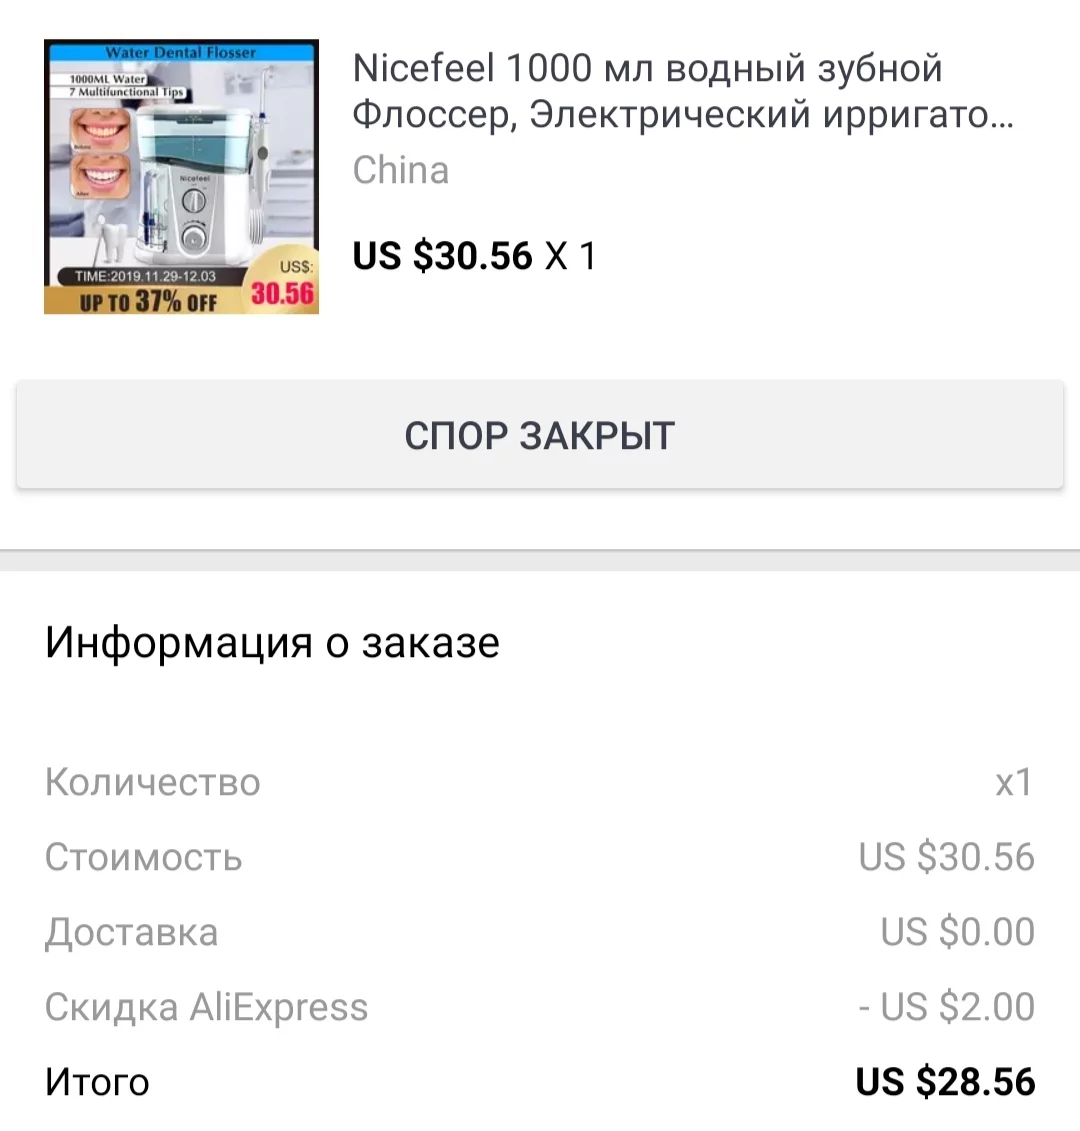Tap the Доставка row label
Screen dimensions: 1080x1131
click(131, 932)
